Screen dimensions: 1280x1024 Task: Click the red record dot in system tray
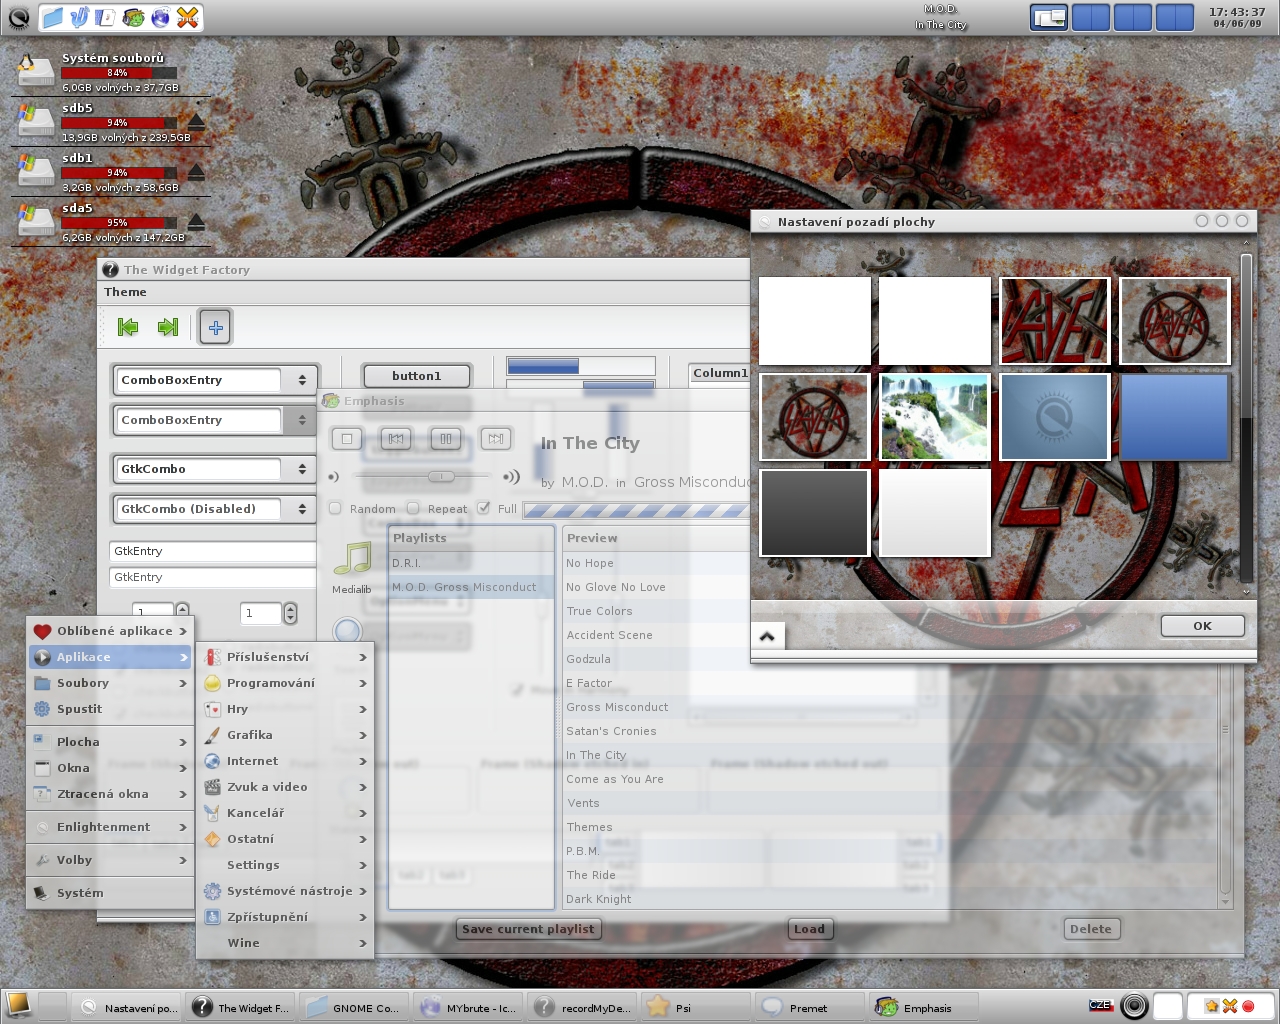click(1248, 1006)
